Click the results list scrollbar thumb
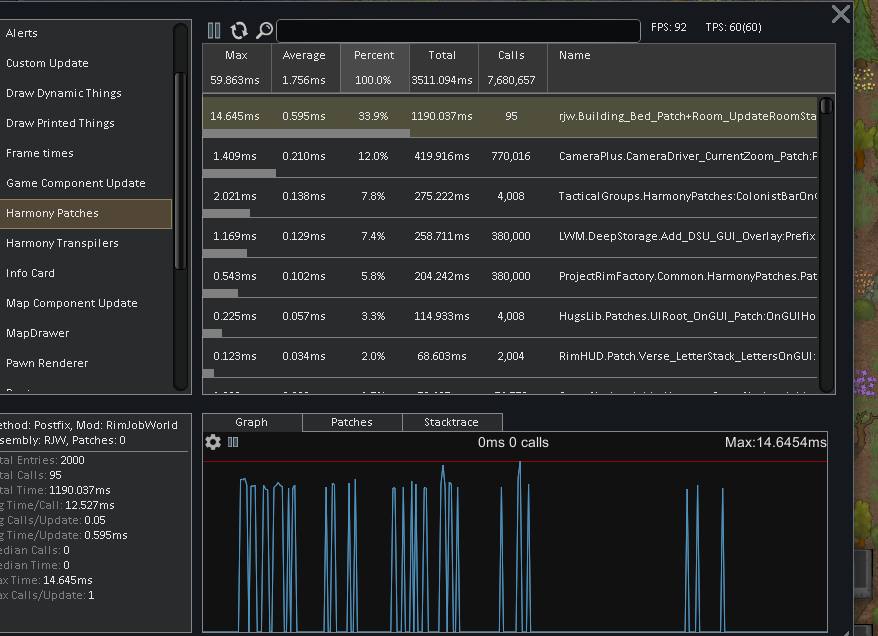Viewport: 878px width, 636px height. click(826, 106)
